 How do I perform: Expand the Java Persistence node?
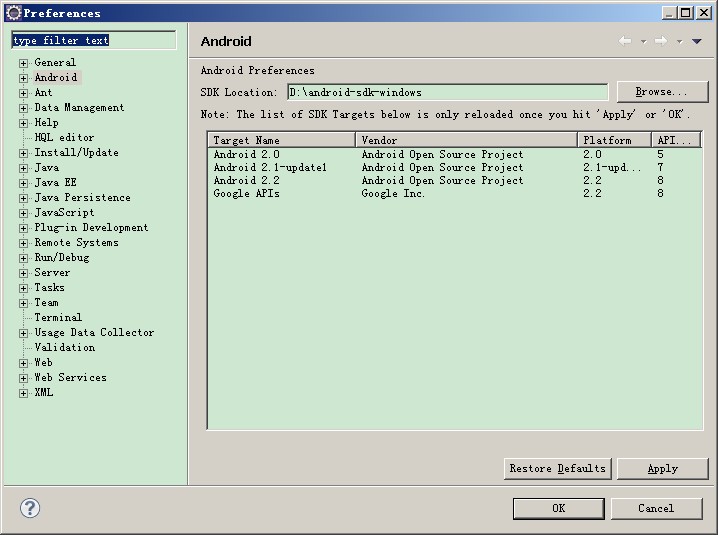[23, 198]
